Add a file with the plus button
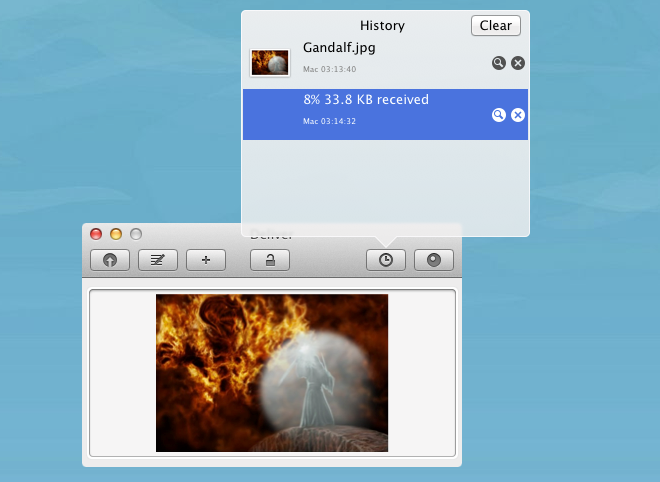 click(x=206, y=260)
